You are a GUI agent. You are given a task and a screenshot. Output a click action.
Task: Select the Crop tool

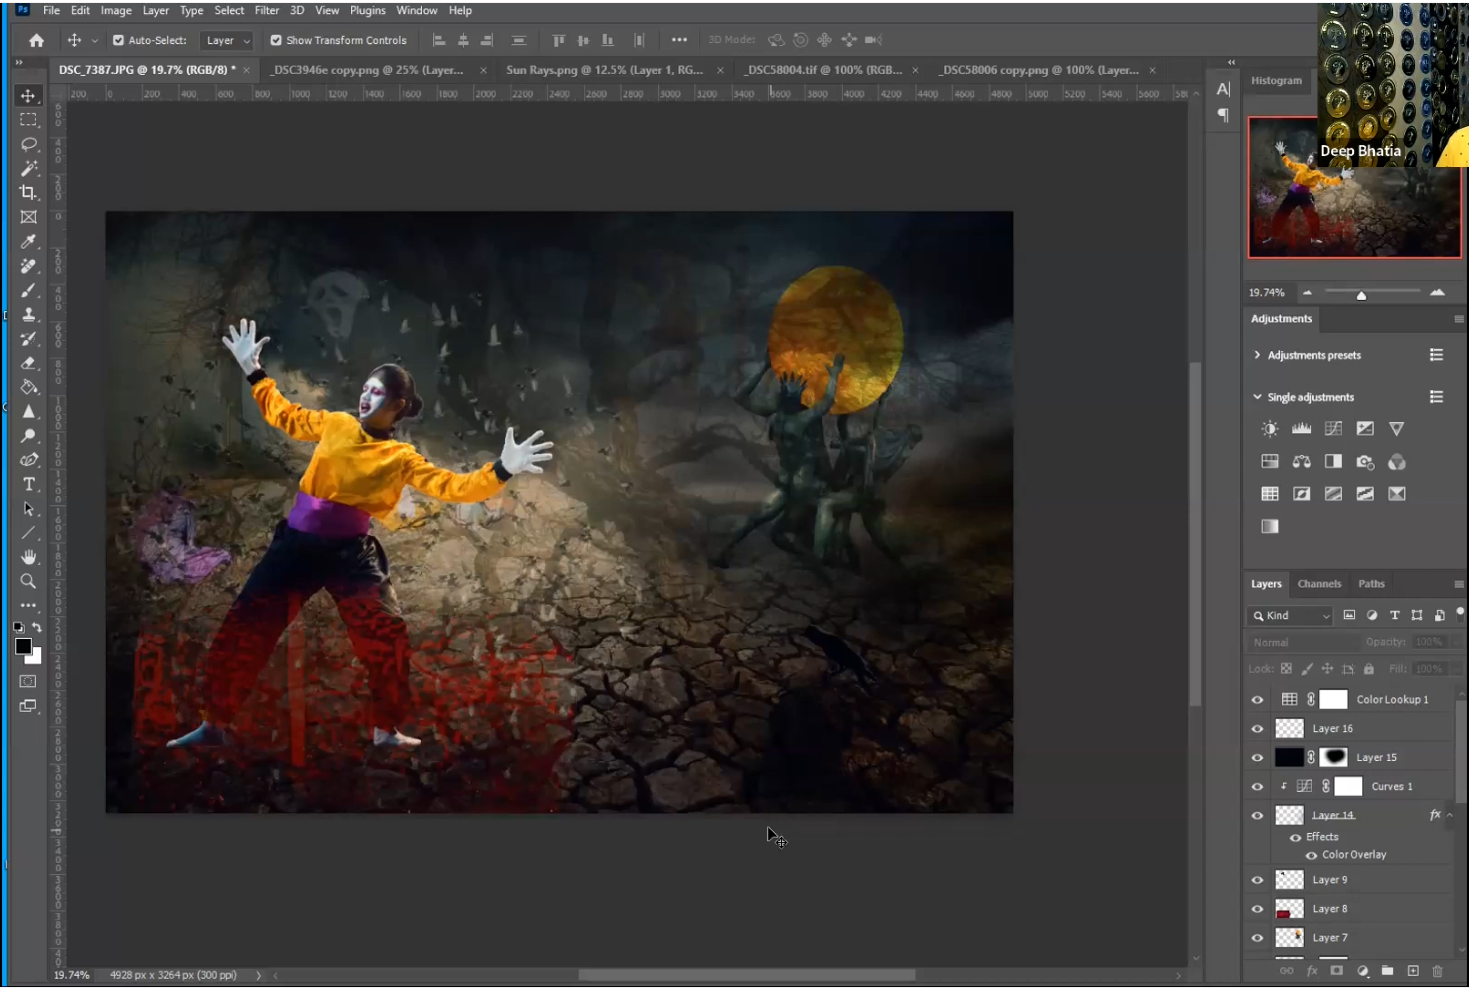tap(28, 192)
